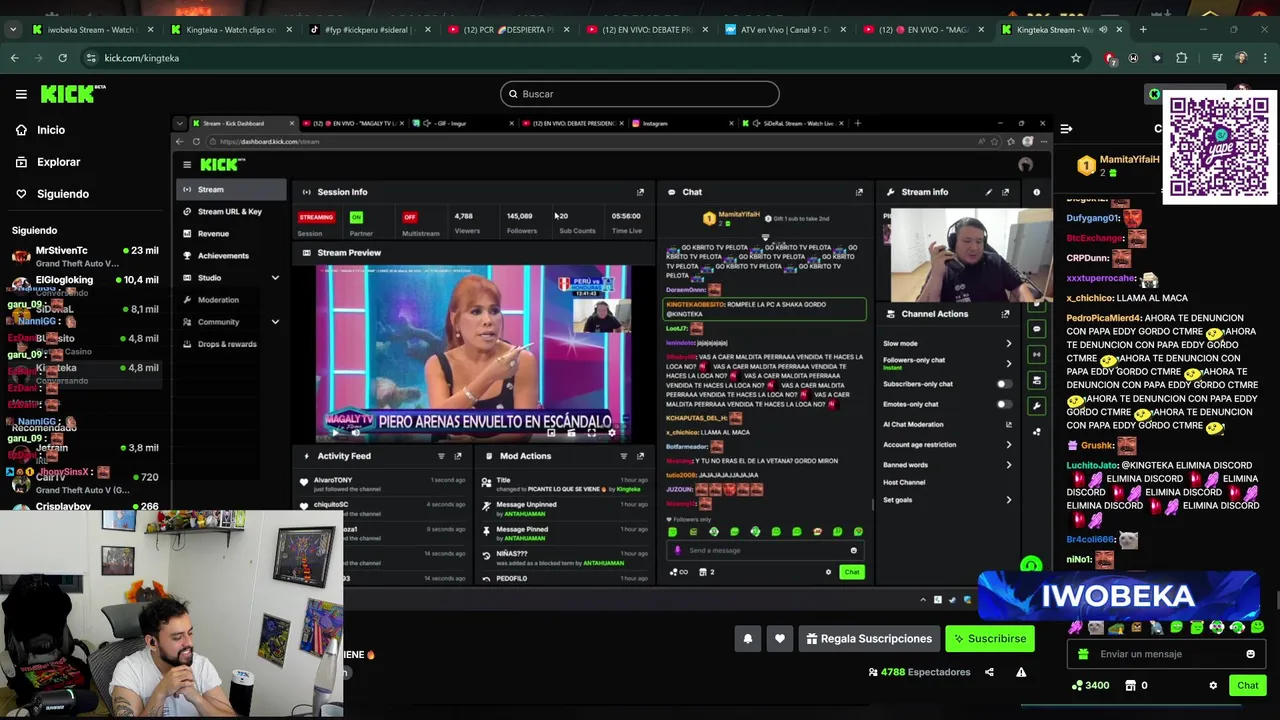Open the Kick hamburger menu
Screen dimensions: 1280x720
coord(21,94)
